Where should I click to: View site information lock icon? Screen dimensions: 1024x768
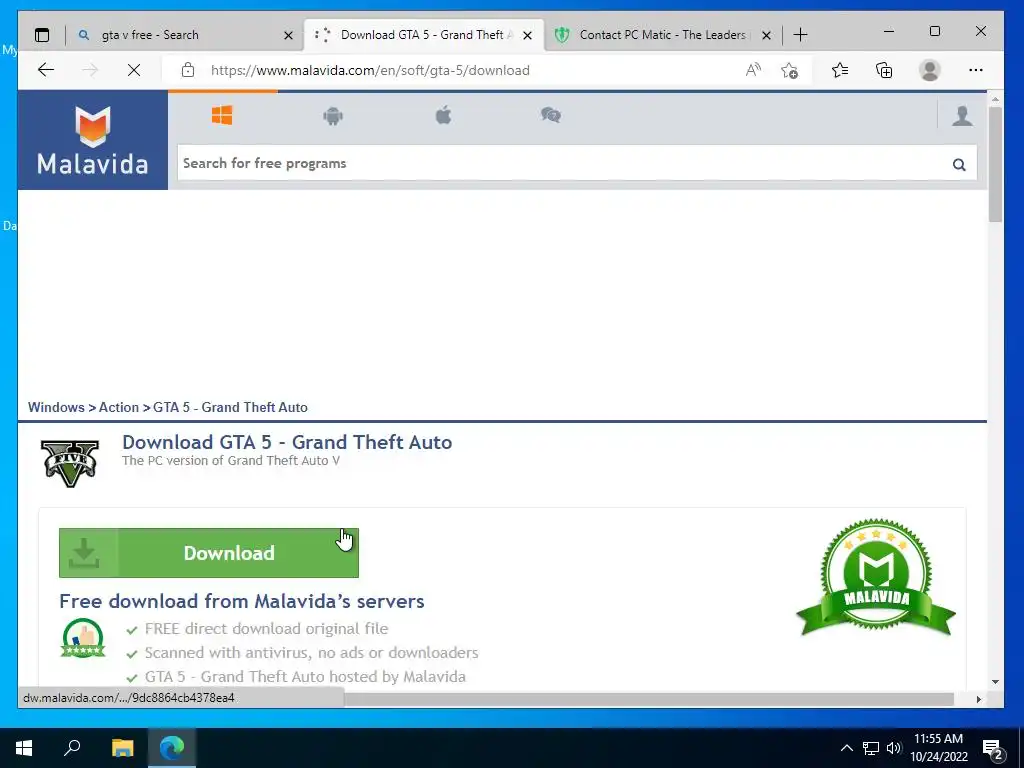[188, 70]
